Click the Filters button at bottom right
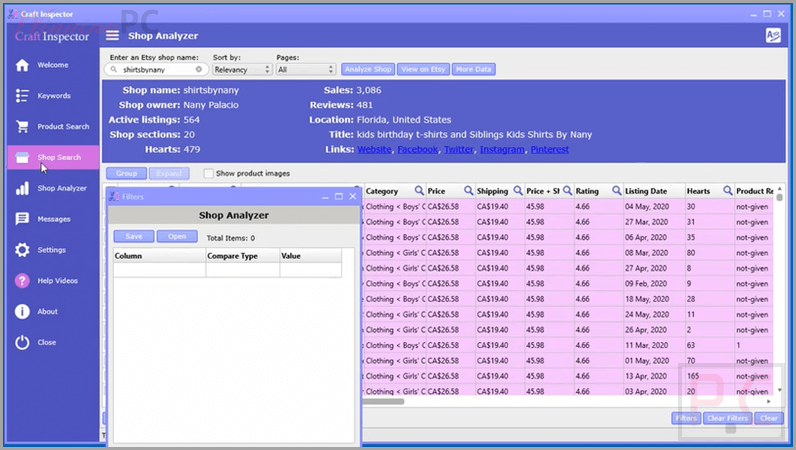The height and width of the screenshot is (450, 796). [686, 418]
